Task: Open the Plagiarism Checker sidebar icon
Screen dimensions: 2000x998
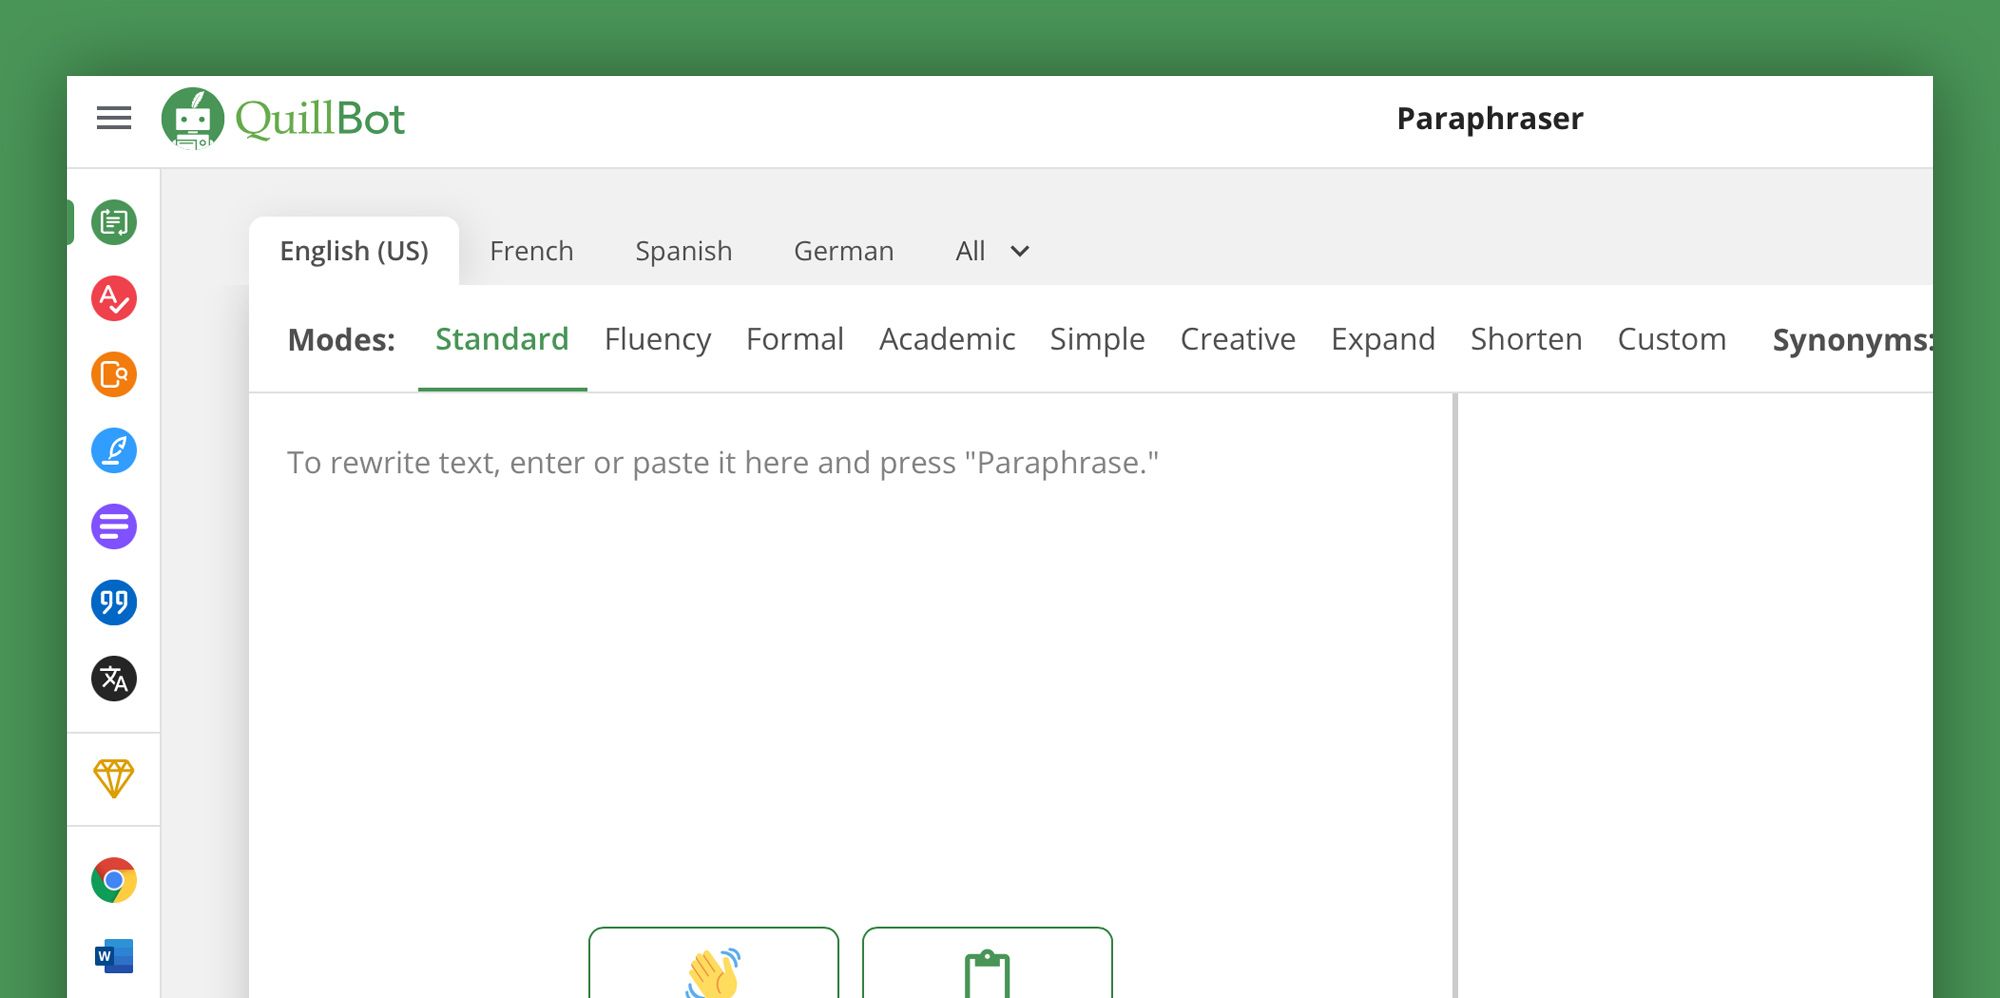Action: pos(114,374)
